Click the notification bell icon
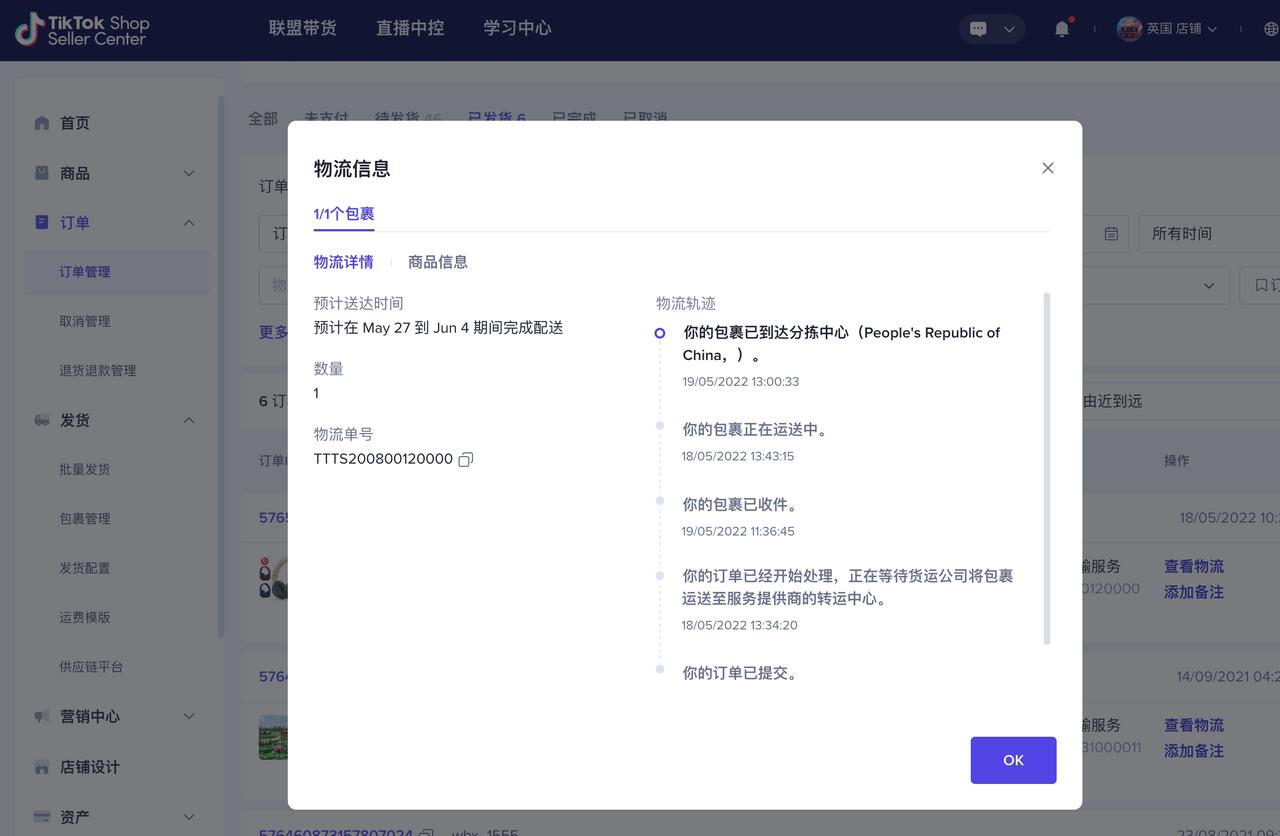This screenshot has width=1280, height=836. tap(1062, 29)
